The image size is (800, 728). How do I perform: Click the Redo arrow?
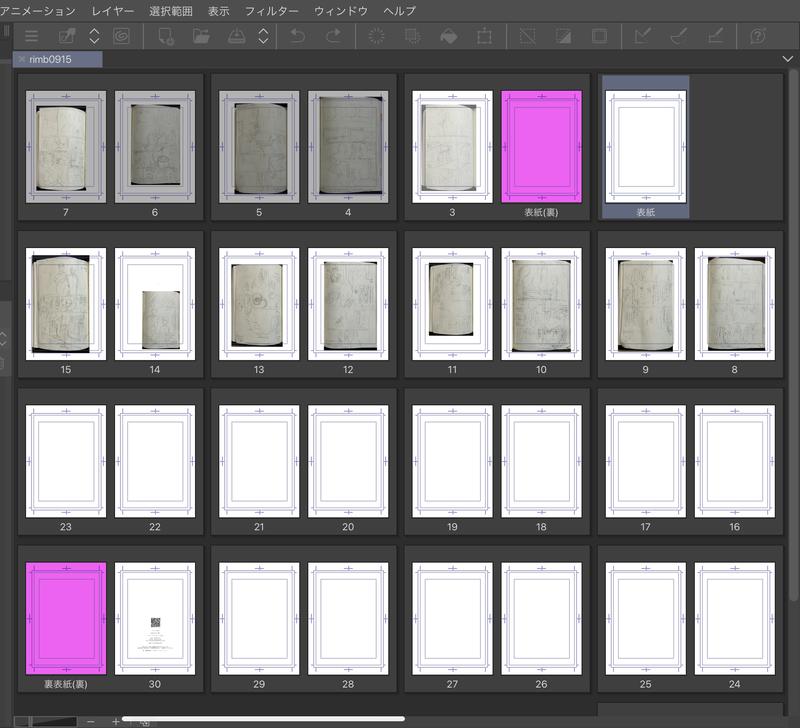333,36
